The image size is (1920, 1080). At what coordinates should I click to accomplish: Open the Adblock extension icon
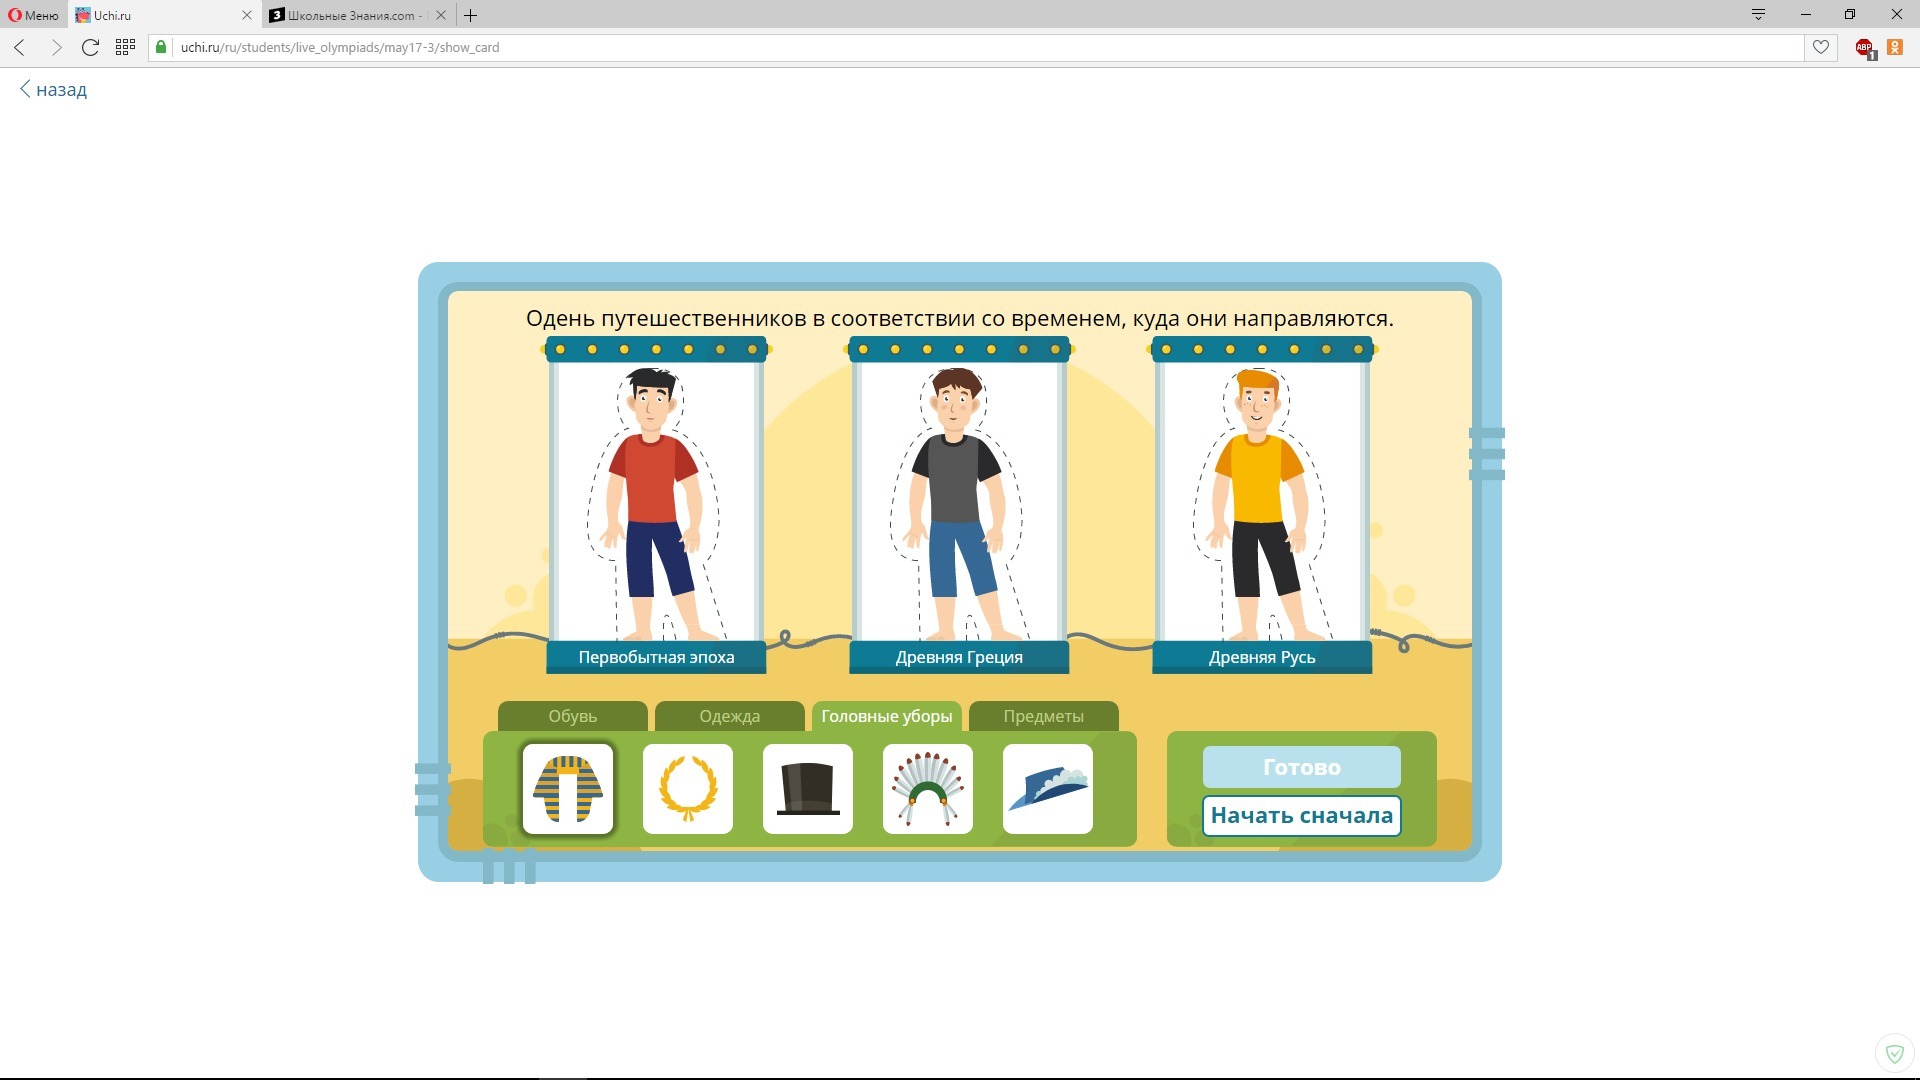1864,47
